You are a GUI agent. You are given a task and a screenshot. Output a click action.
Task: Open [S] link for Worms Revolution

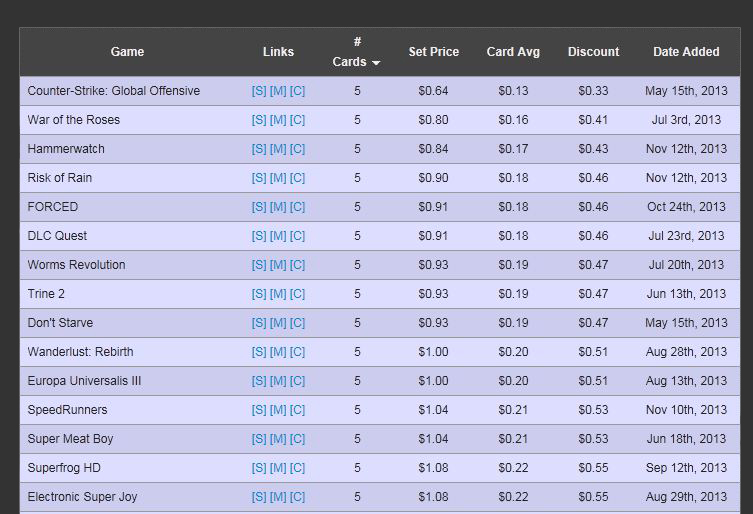point(259,265)
